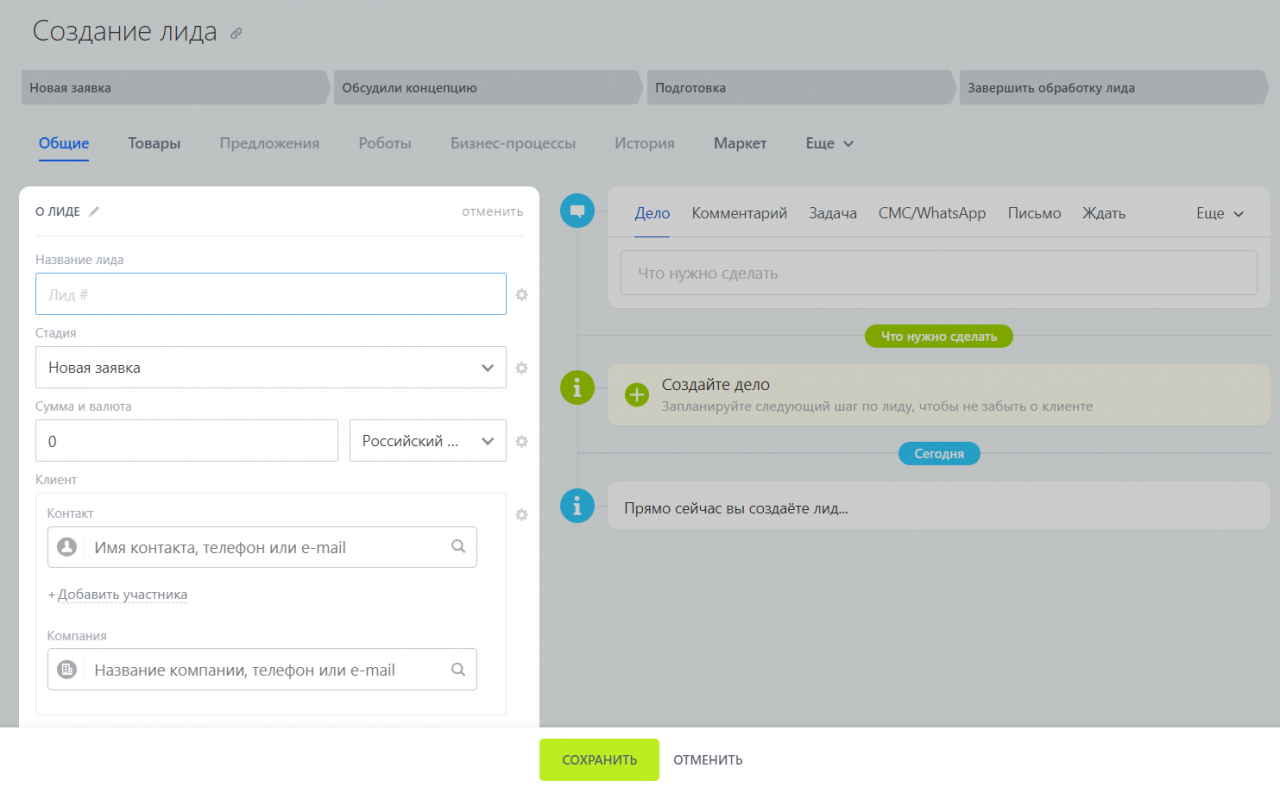Open the Предложения tab

coord(270,143)
